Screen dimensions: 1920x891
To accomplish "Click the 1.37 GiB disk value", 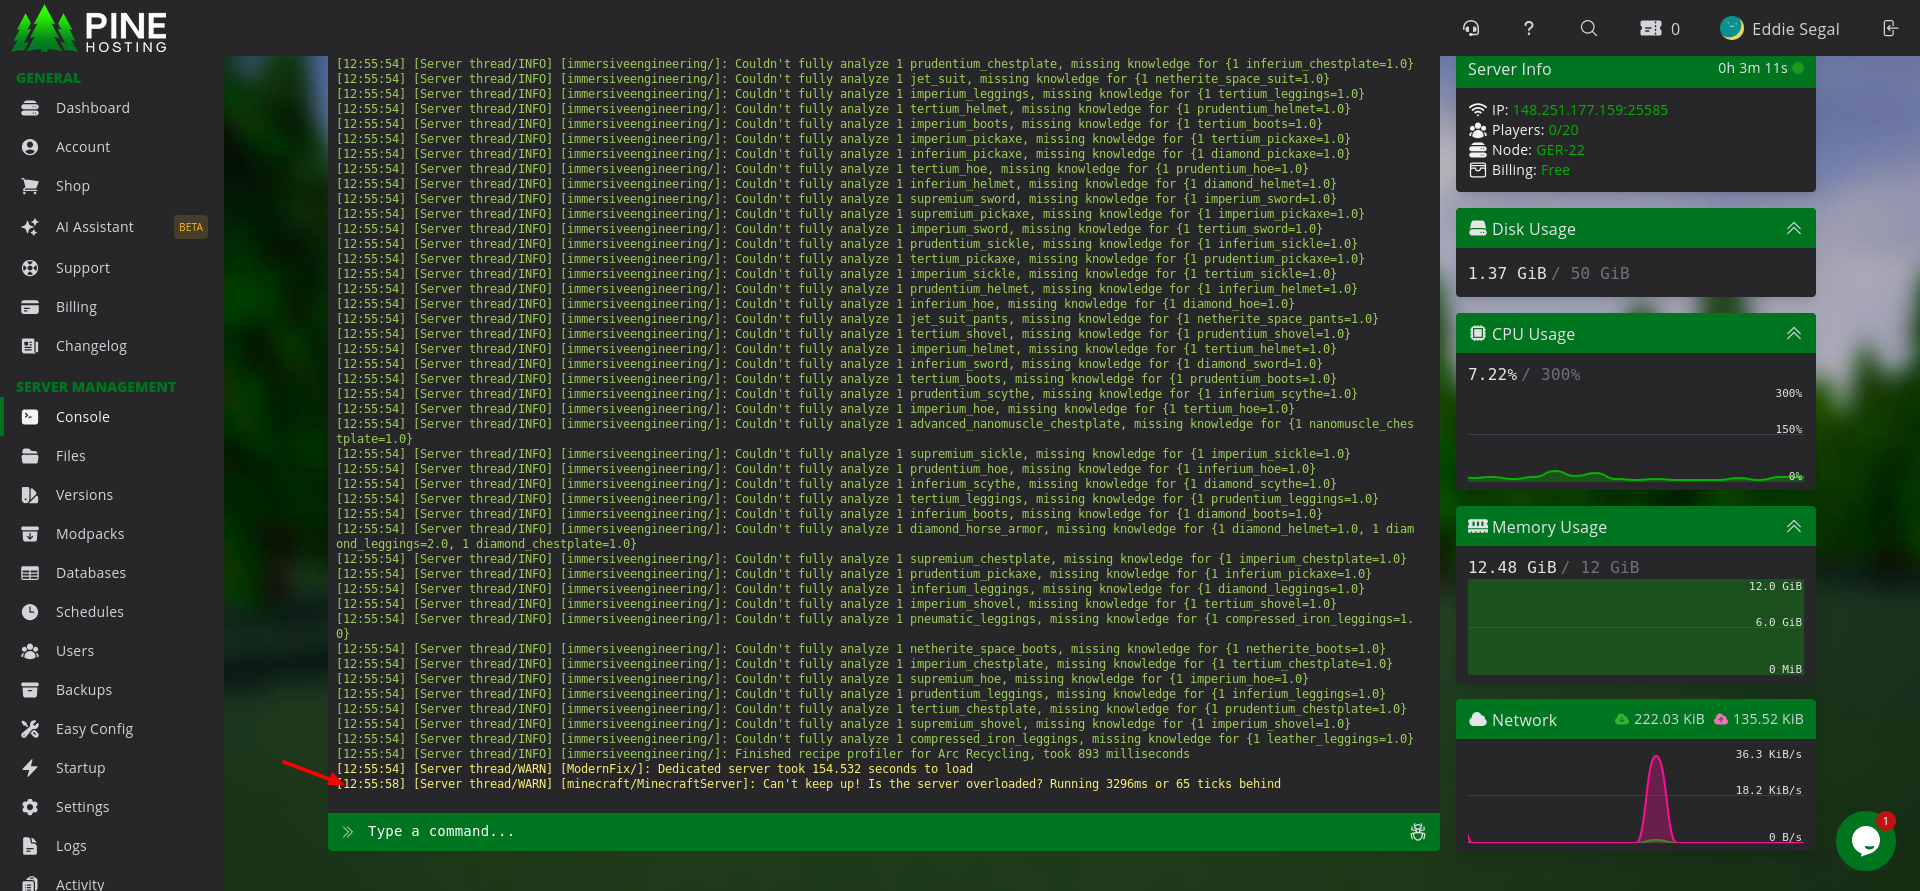I will (x=1507, y=274).
